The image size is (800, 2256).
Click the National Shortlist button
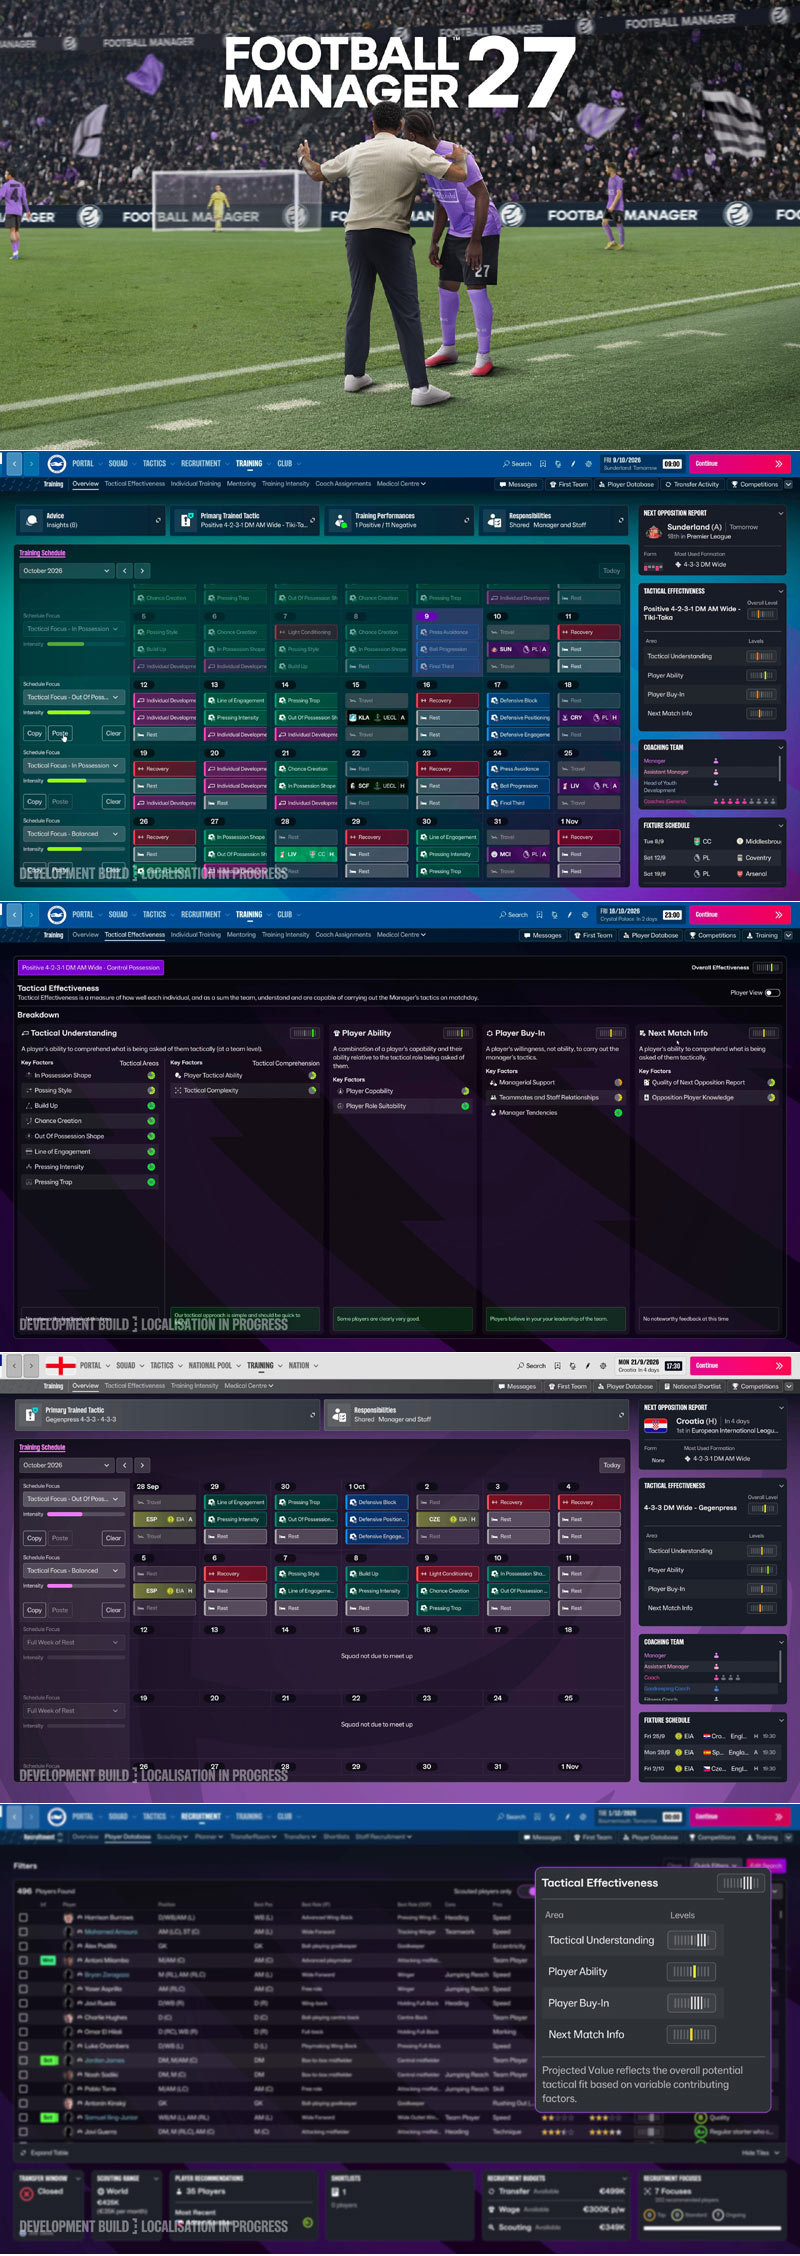coord(691,1386)
